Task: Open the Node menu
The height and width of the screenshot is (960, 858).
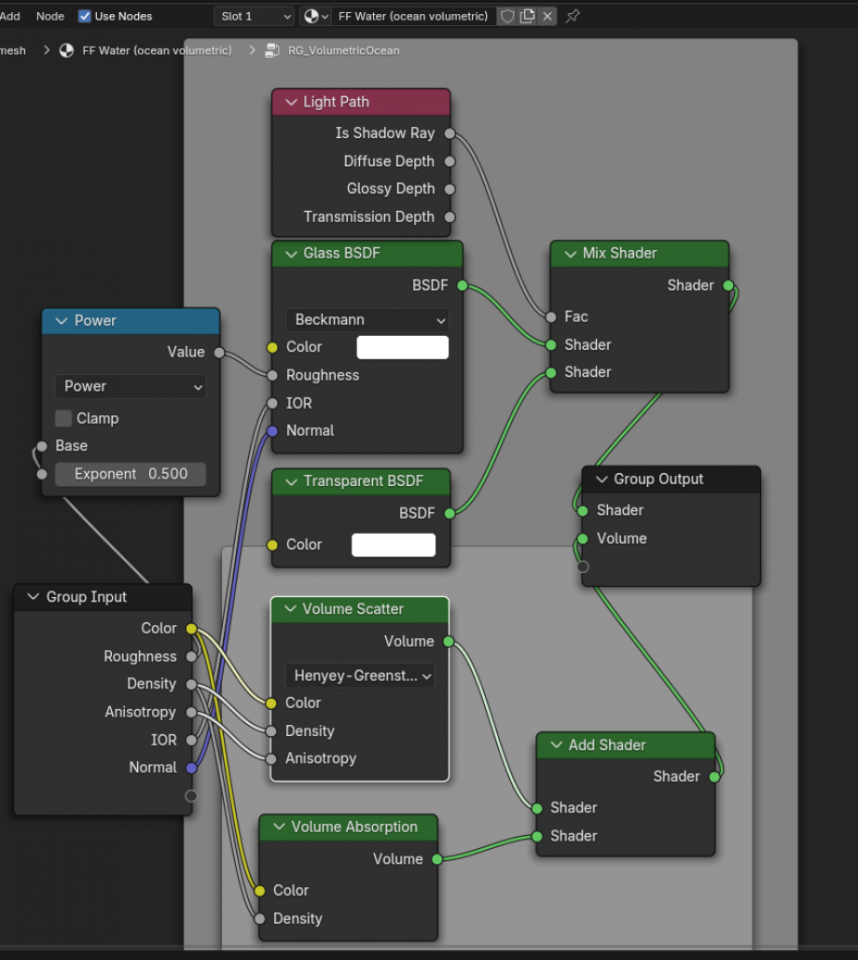Action: click(x=50, y=16)
